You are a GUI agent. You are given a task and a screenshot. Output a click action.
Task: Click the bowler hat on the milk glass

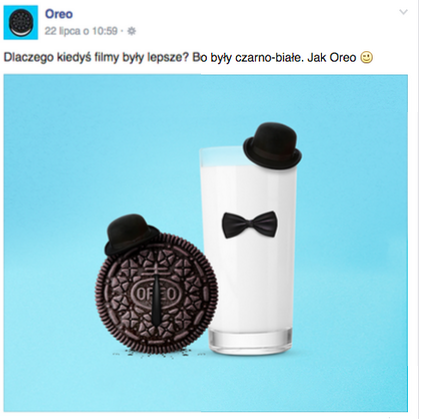pyautogui.click(x=272, y=145)
